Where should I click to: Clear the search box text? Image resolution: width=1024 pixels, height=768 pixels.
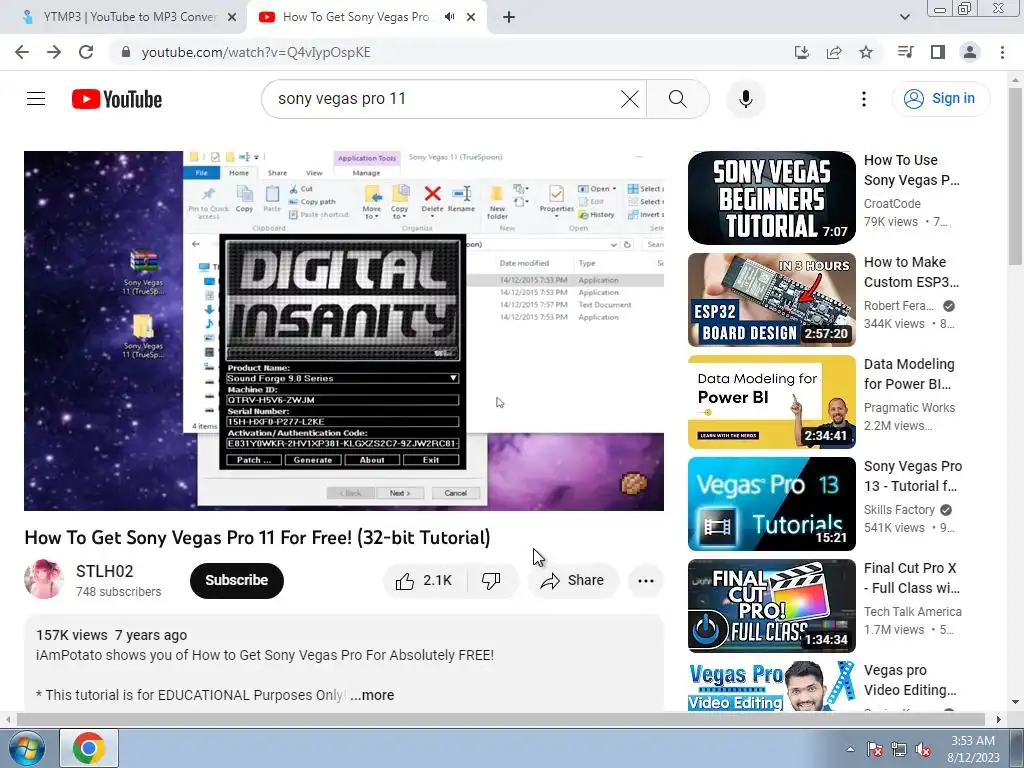(x=630, y=99)
